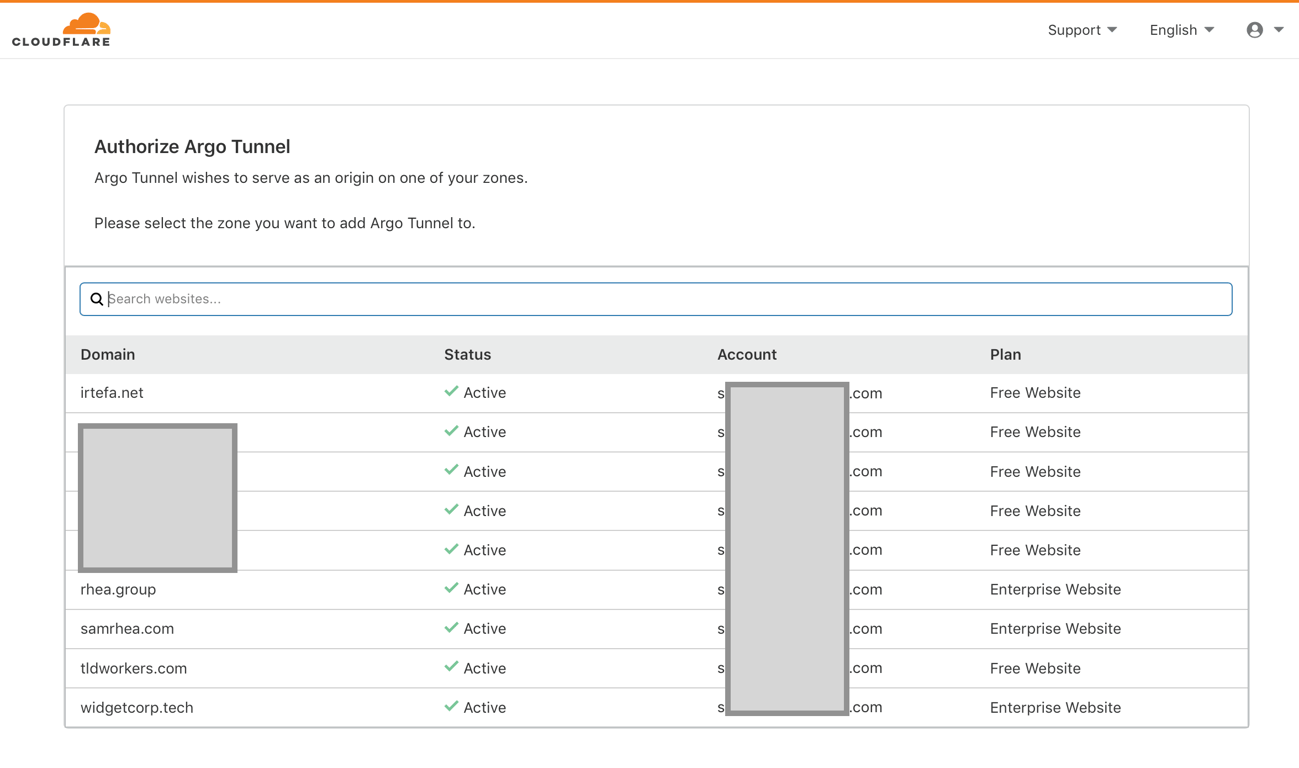Viewport: 1299px width, 768px height.
Task: Select the rhea.group domain
Action: (x=118, y=589)
